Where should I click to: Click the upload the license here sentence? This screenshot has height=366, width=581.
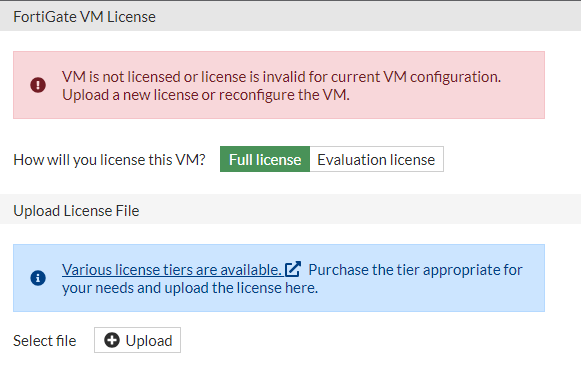190,288
